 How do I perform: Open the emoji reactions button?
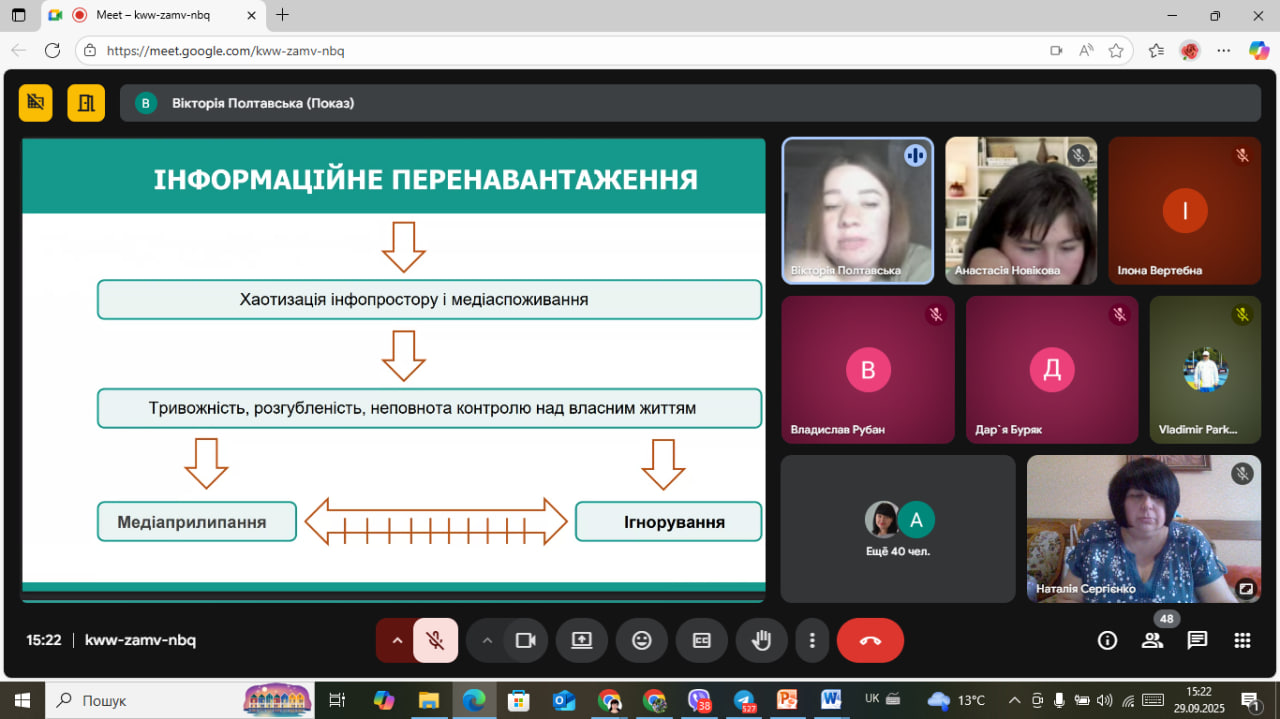(641, 641)
